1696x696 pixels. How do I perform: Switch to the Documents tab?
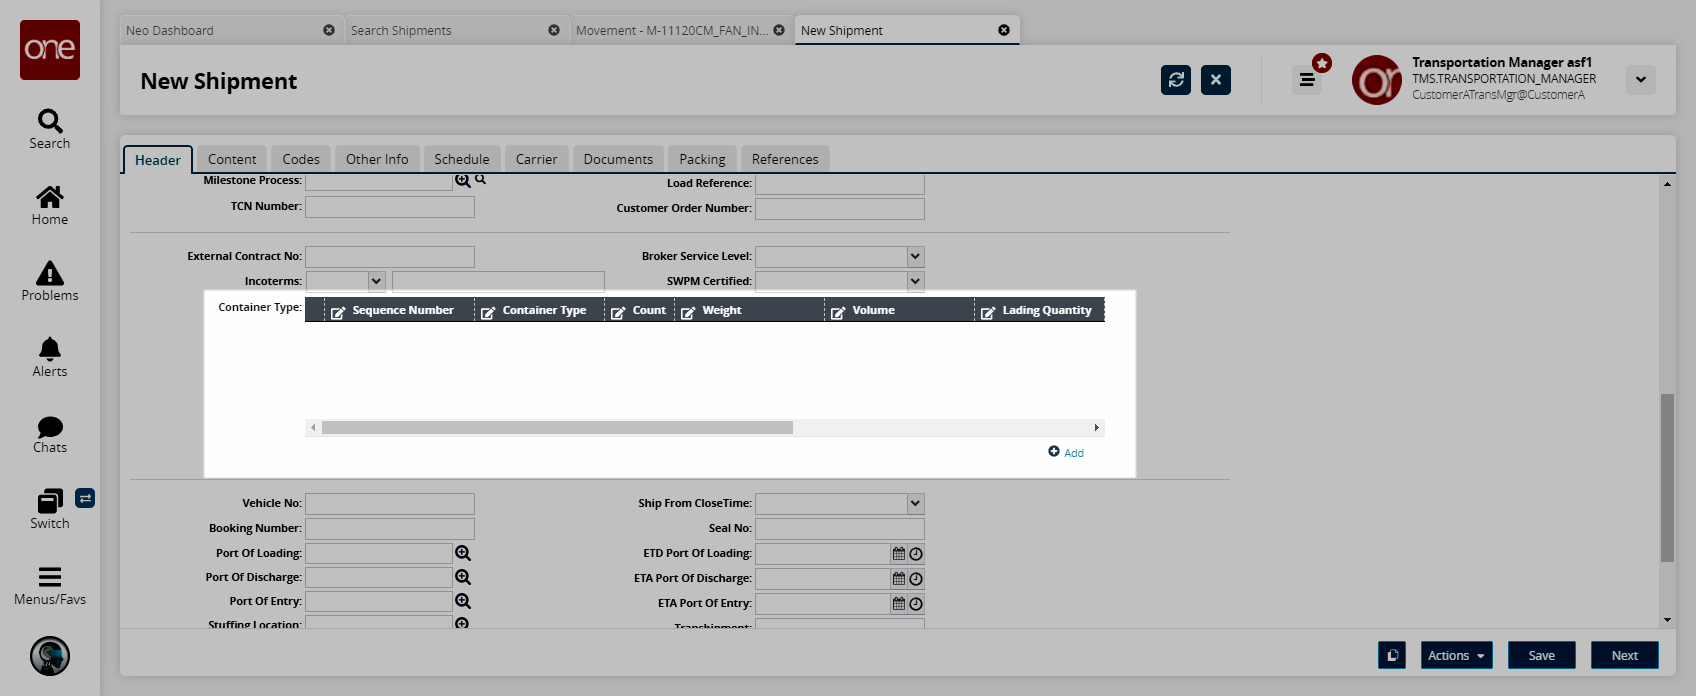click(618, 159)
